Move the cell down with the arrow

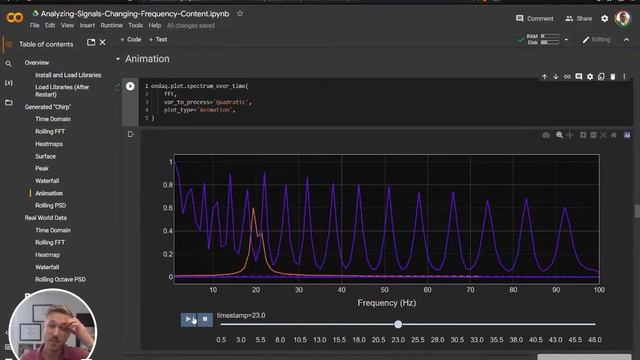556,76
